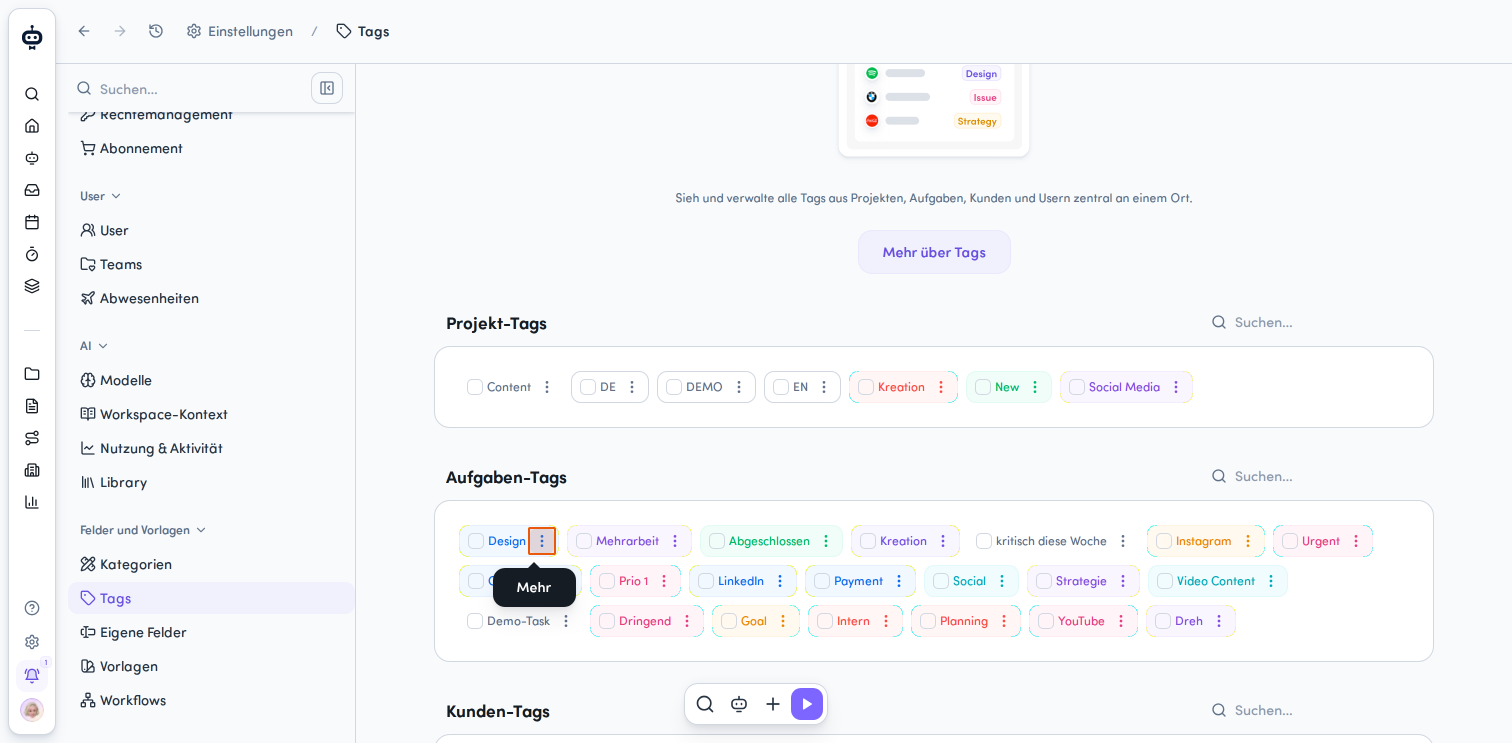Open the timer stopwatch icon in left rail
1512x743 pixels.
tap(32, 254)
